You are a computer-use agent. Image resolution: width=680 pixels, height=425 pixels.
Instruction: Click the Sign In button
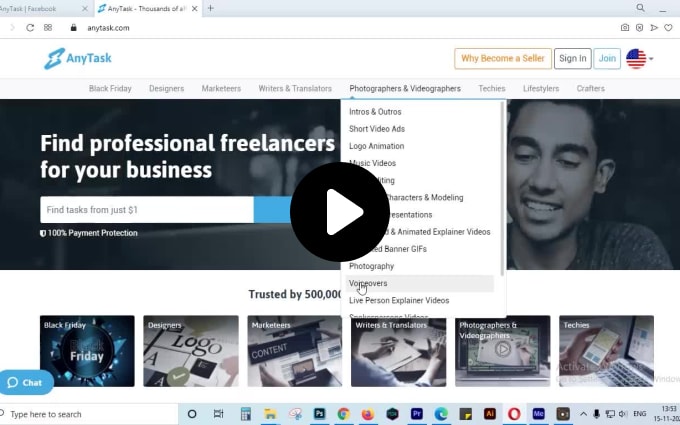coord(572,59)
